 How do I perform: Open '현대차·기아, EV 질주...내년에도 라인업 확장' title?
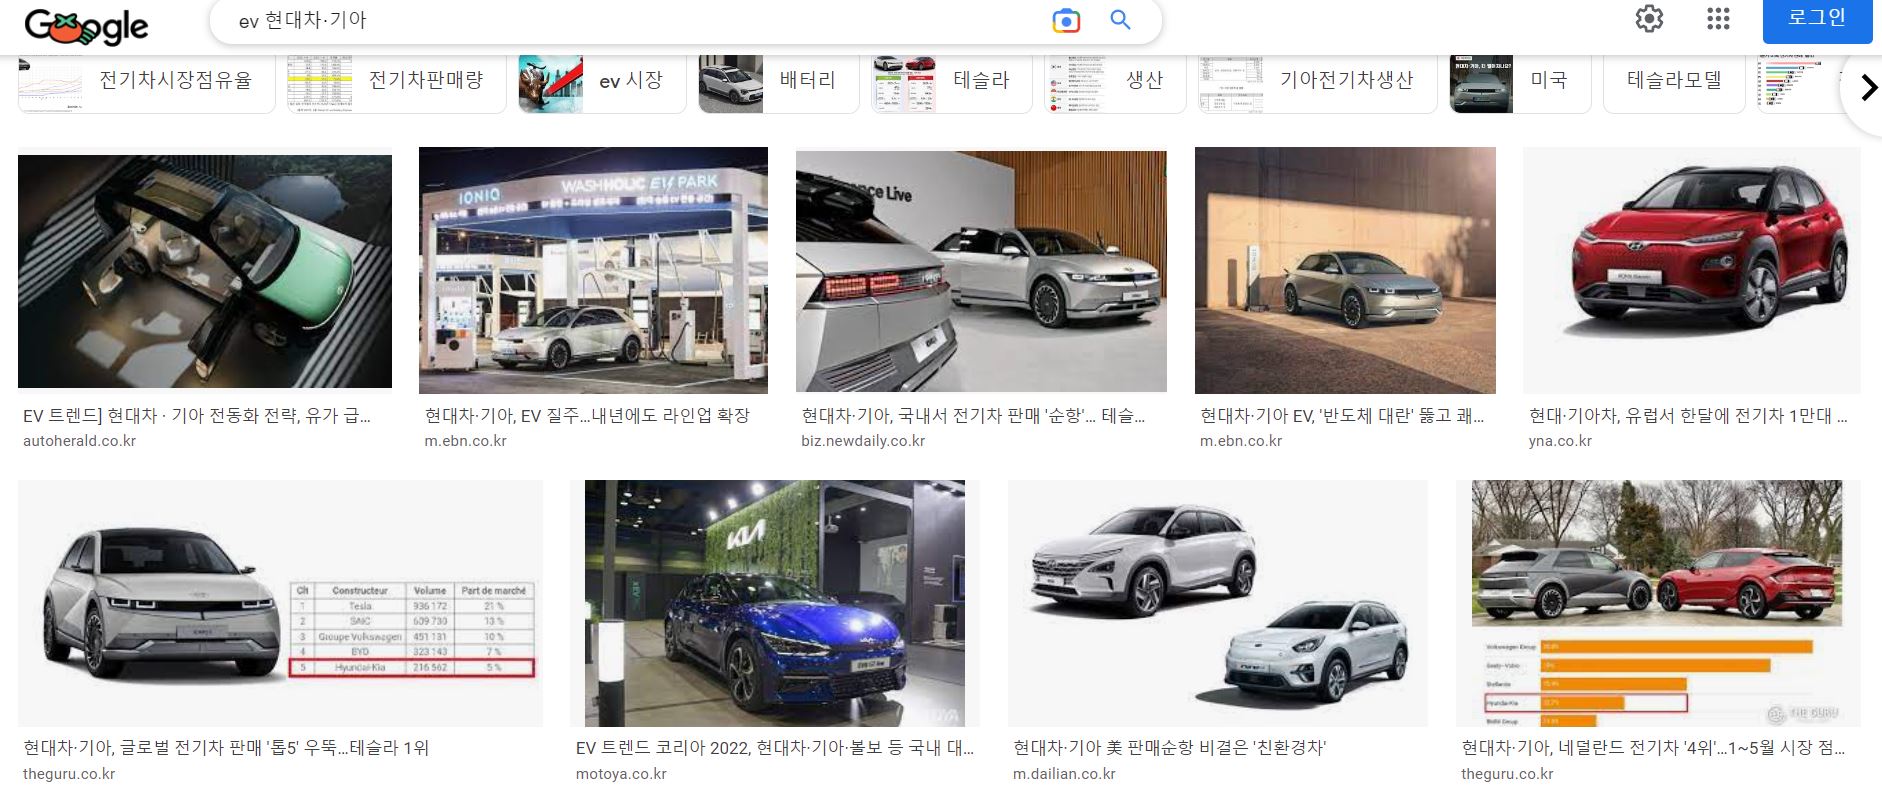(587, 416)
